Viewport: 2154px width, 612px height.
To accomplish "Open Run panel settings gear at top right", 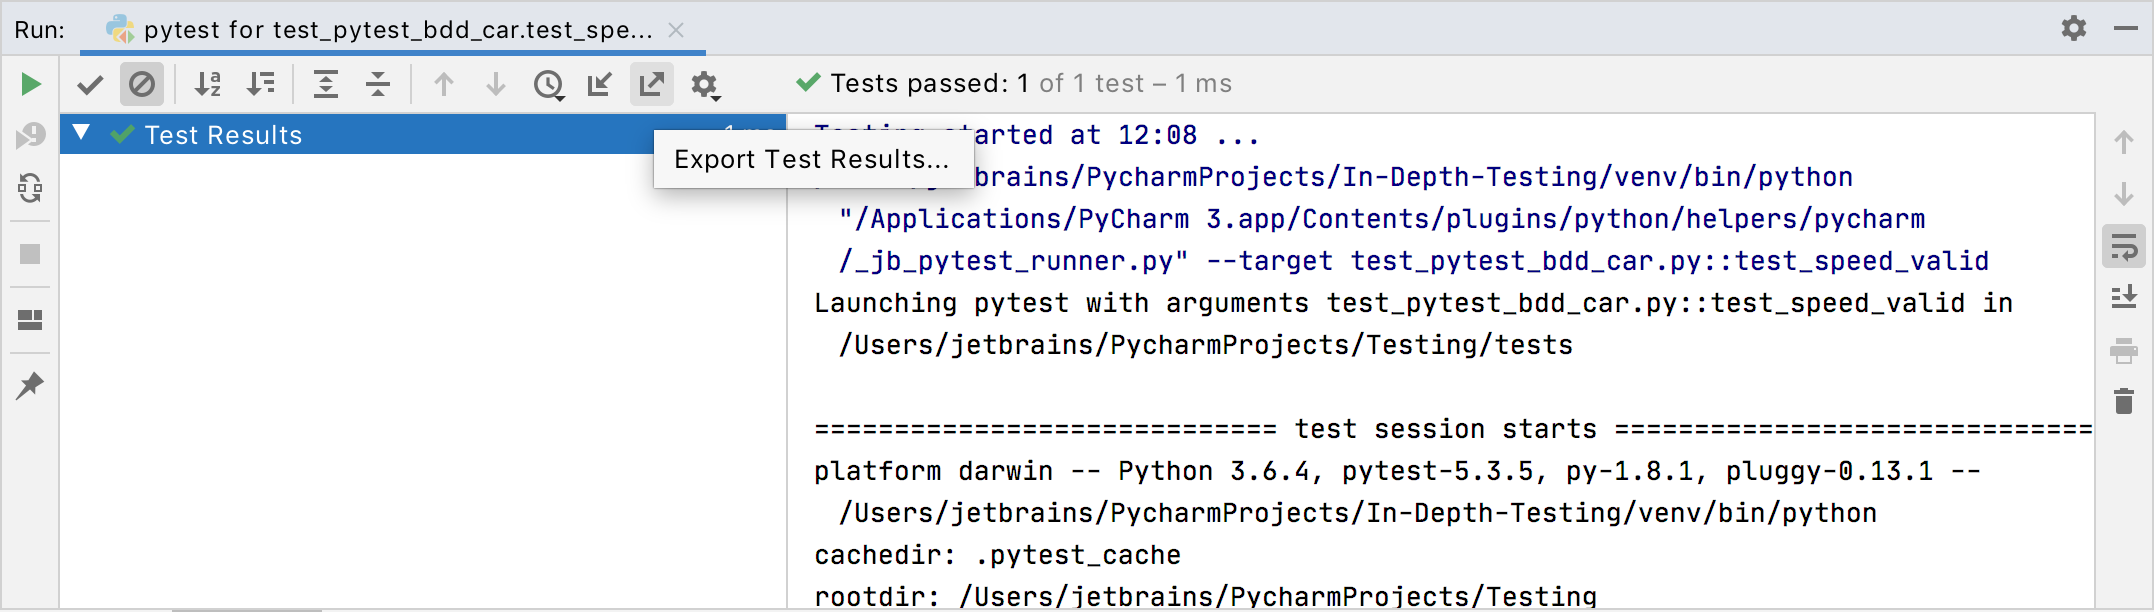I will (2074, 28).
